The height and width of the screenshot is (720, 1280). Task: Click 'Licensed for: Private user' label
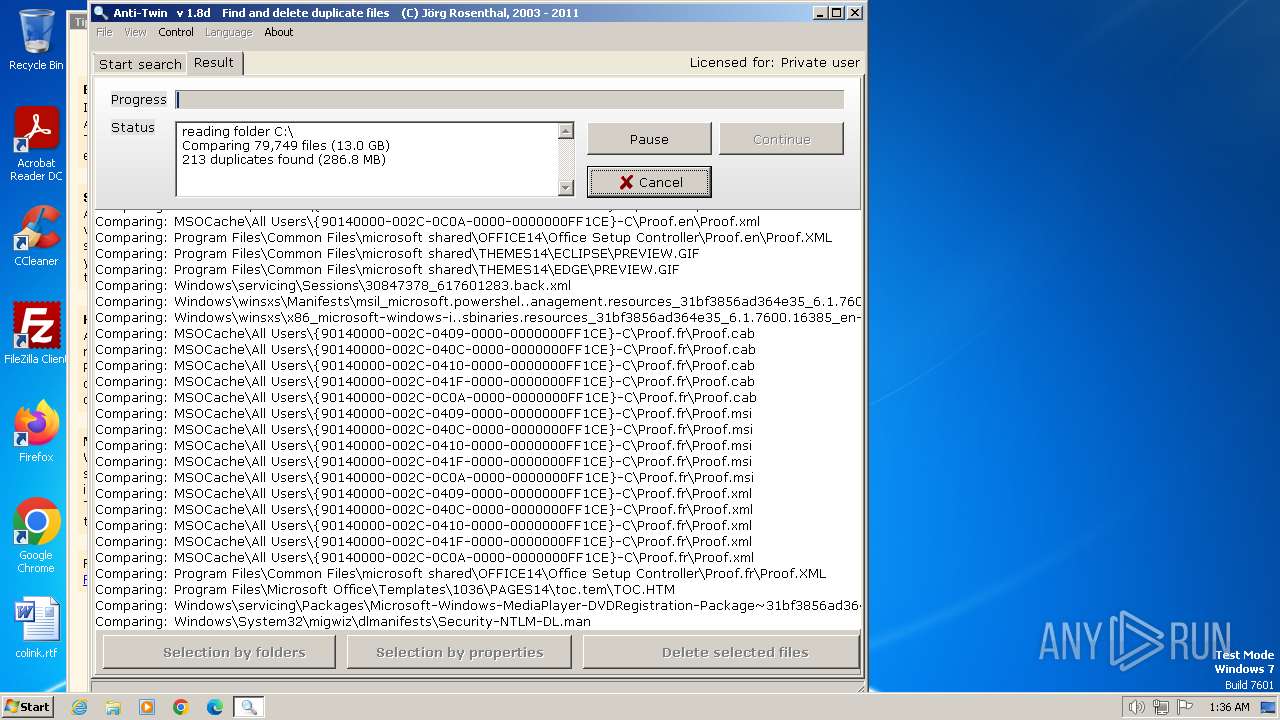[x=774, y=62]
